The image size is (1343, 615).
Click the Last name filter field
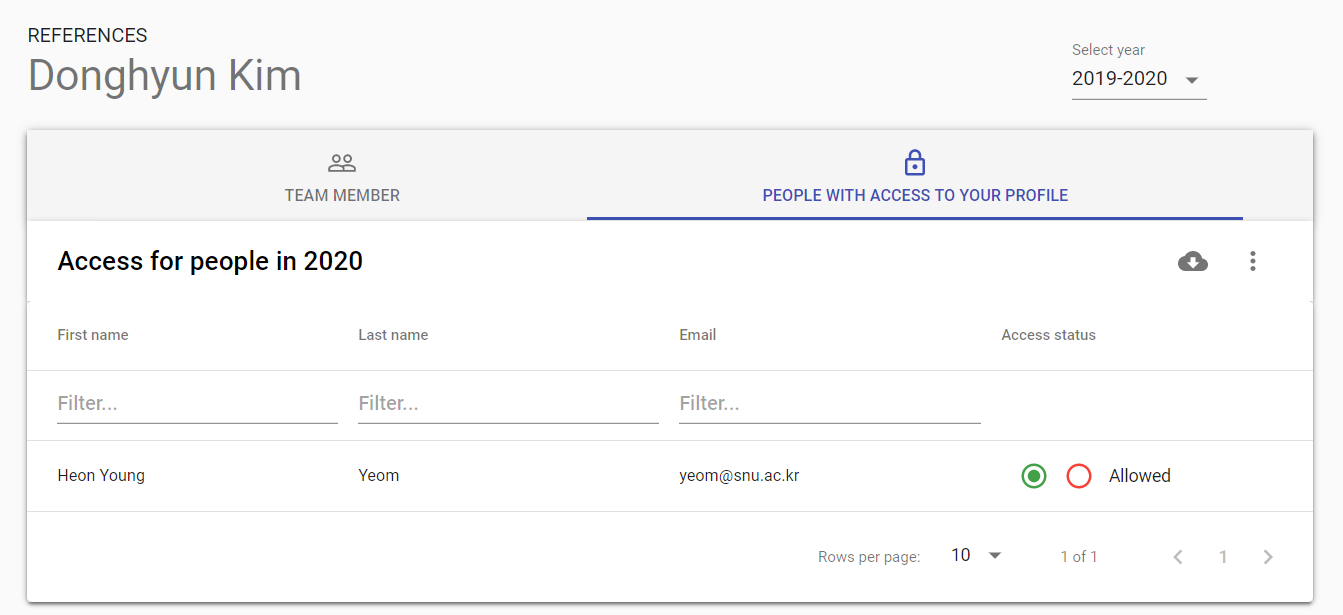(x=508, y=404)
